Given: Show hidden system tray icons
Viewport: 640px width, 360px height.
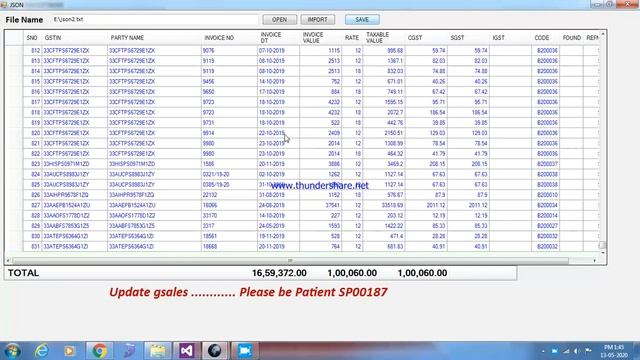Looking at the screenshot, I should [543, 351].
